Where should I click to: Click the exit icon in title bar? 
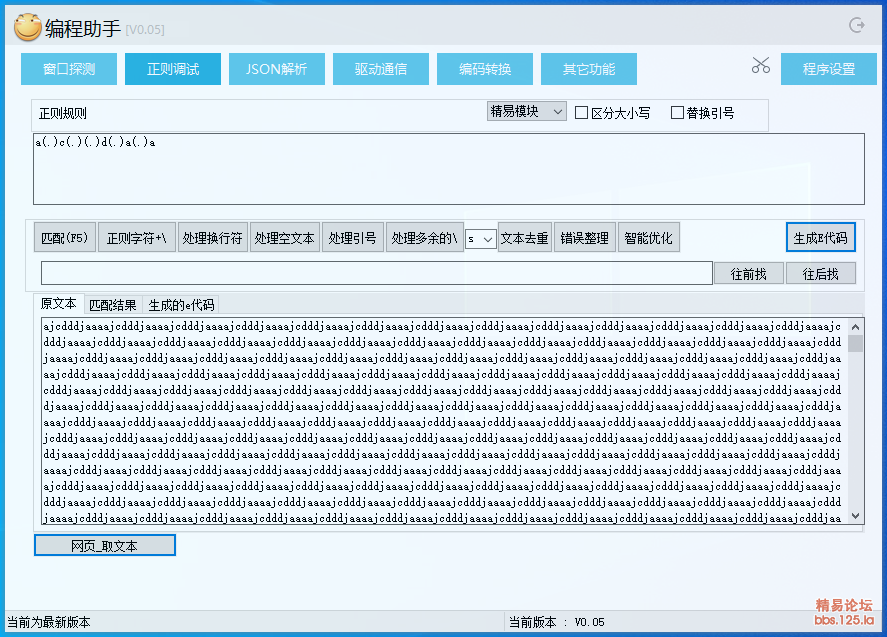pos(856,26)
